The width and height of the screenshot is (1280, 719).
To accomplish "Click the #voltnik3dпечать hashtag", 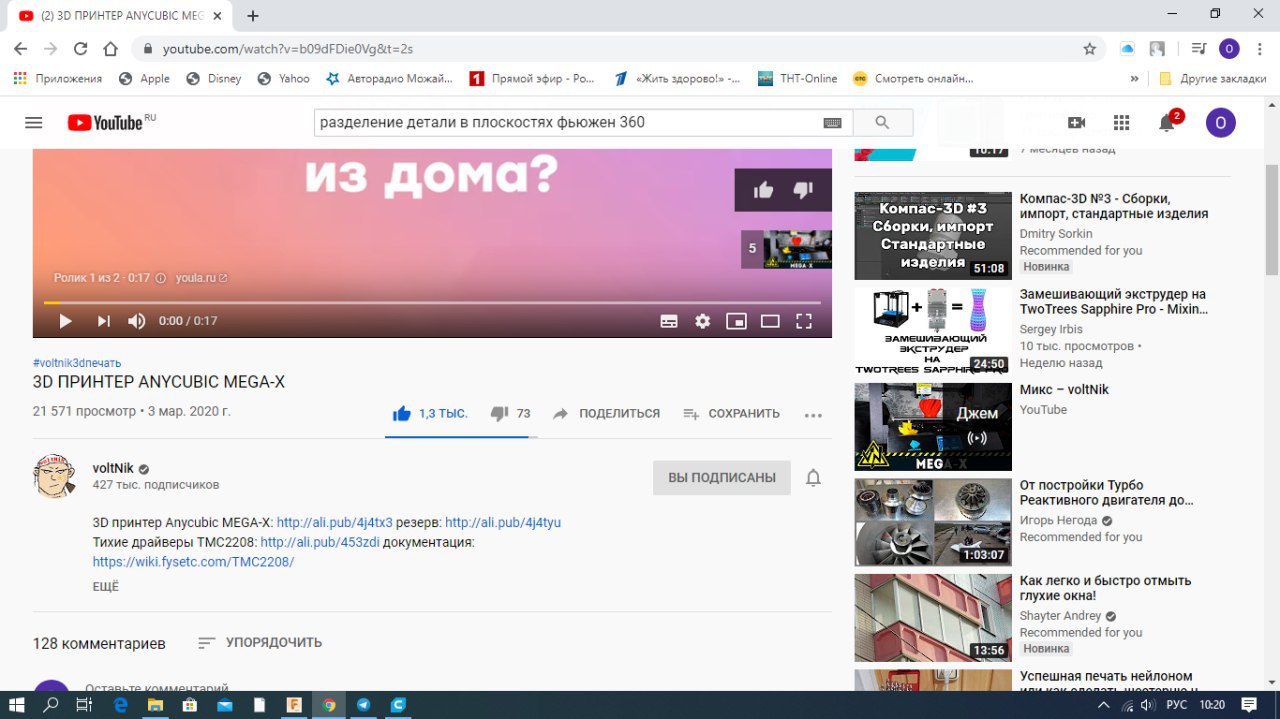I will pyautogui.click(x=77, y=363).
